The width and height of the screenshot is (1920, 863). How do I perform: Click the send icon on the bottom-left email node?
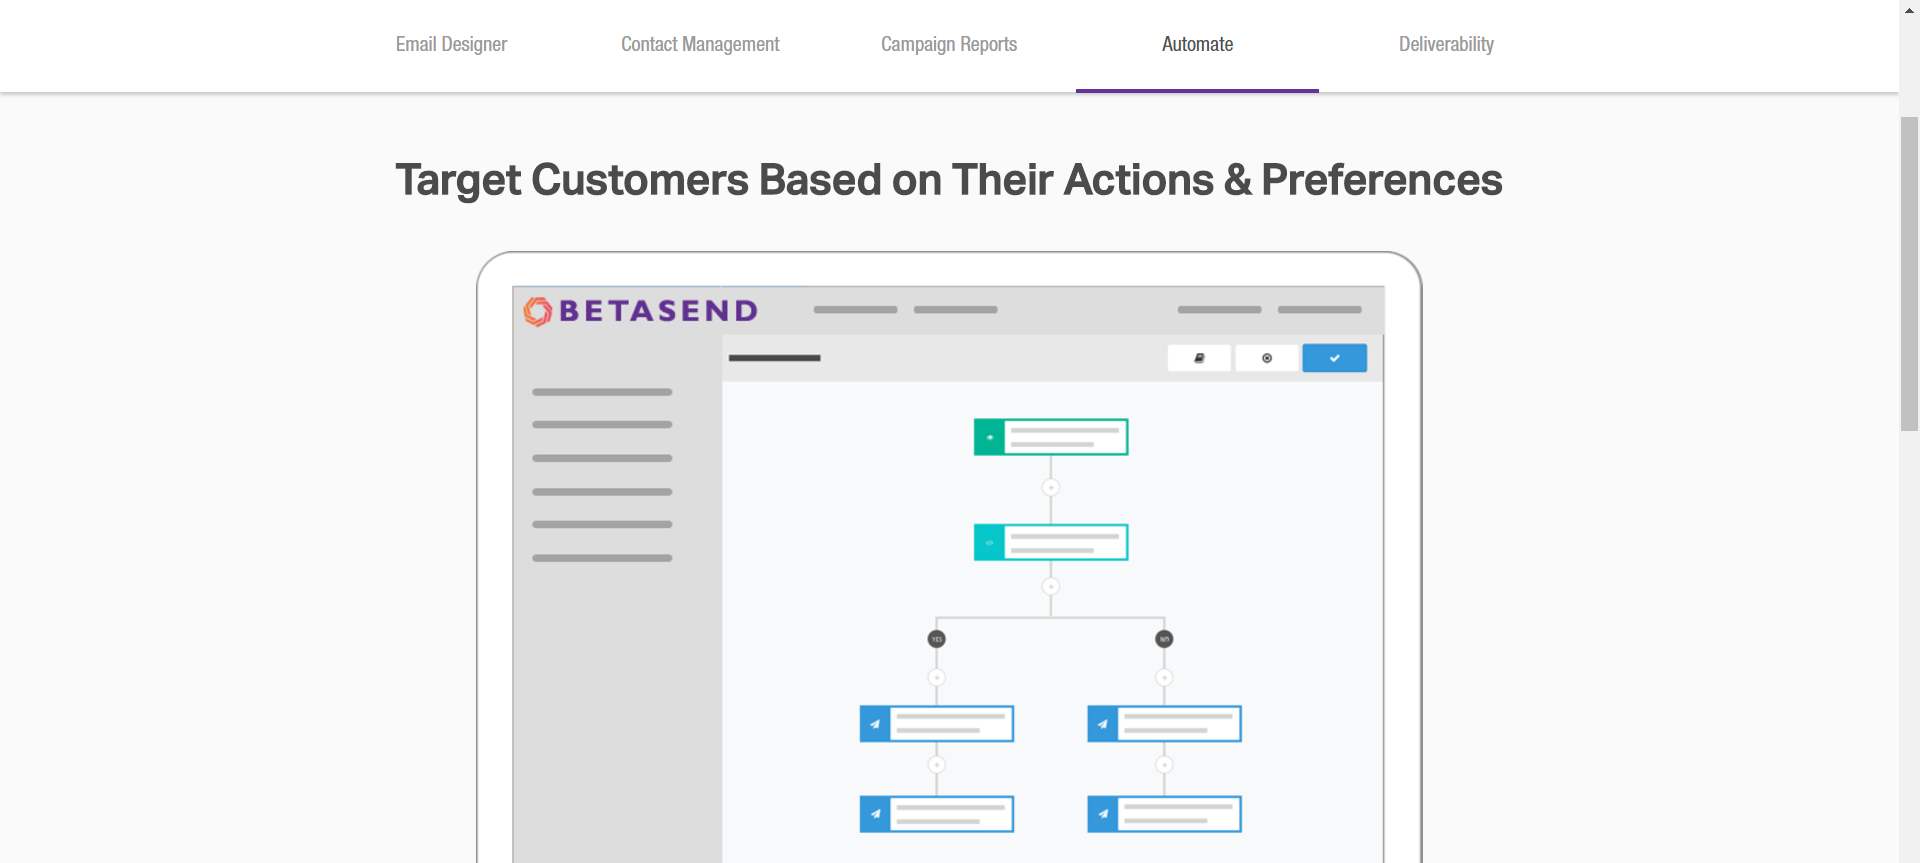pos(874,814)
